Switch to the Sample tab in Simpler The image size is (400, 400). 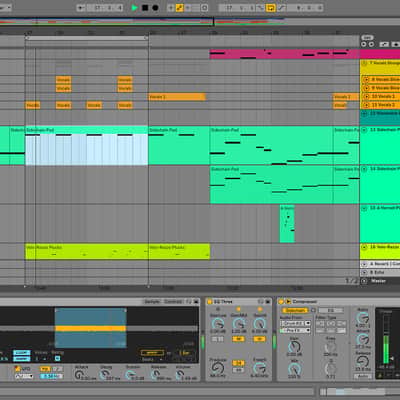(152, 301)
